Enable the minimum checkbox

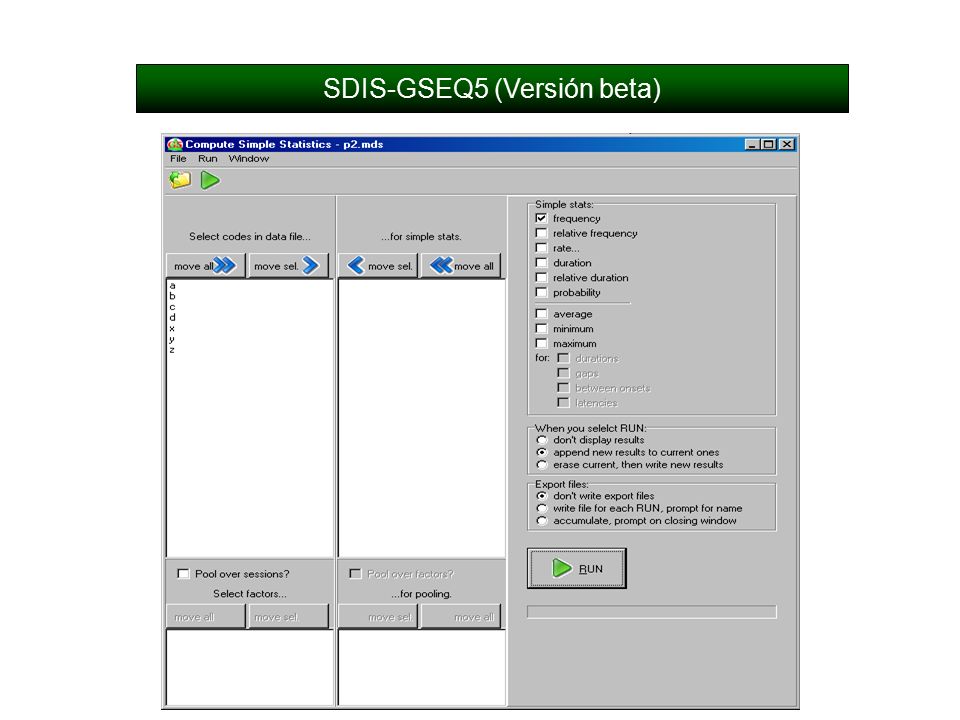(x=541, y=329)
